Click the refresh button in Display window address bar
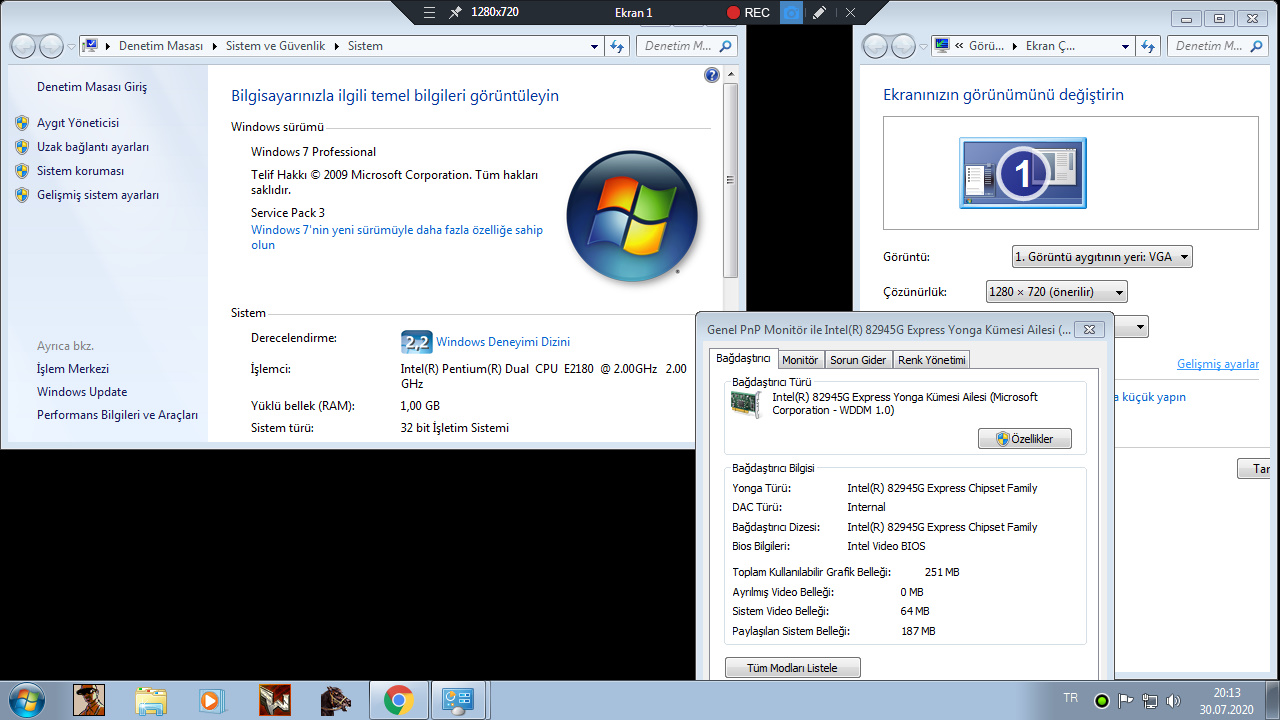The height and width of the screenshot is (720, 1280). point(1148,46)
